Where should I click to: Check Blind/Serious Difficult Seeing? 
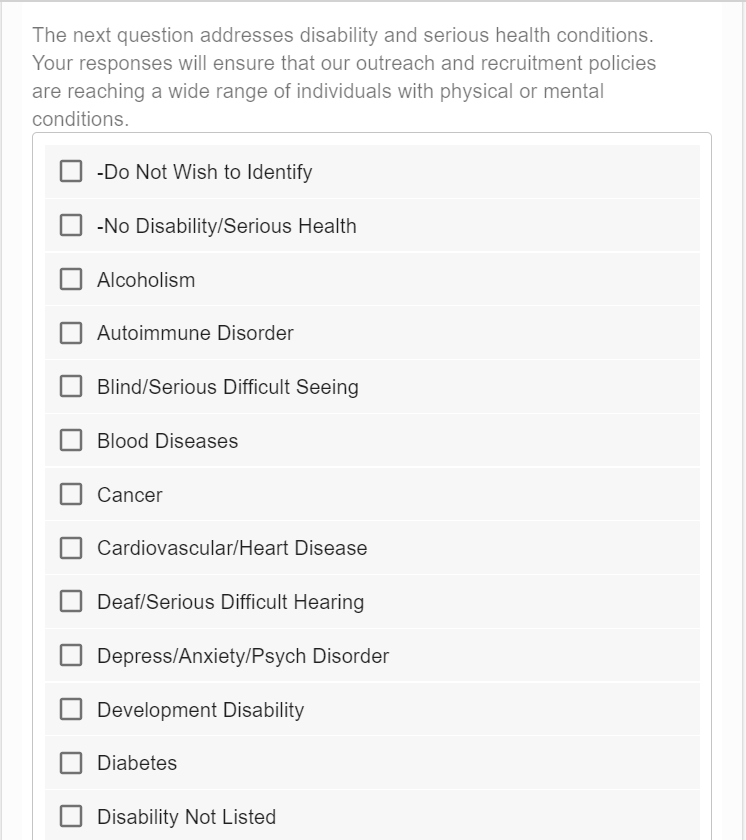[x=71, y=387]
